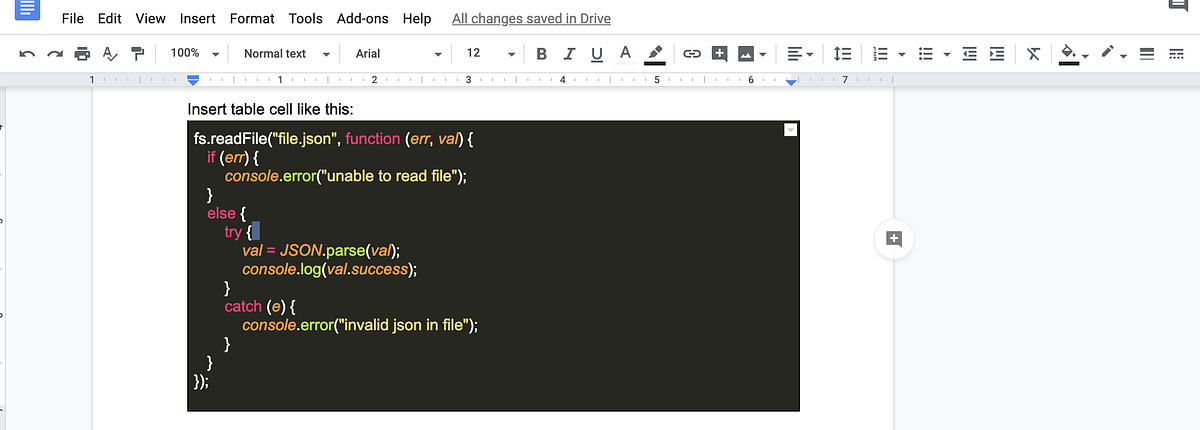The width and height of the screenshot is (1200, 430).
Task: Clear formatting from selection
Action: (1034, 54)
